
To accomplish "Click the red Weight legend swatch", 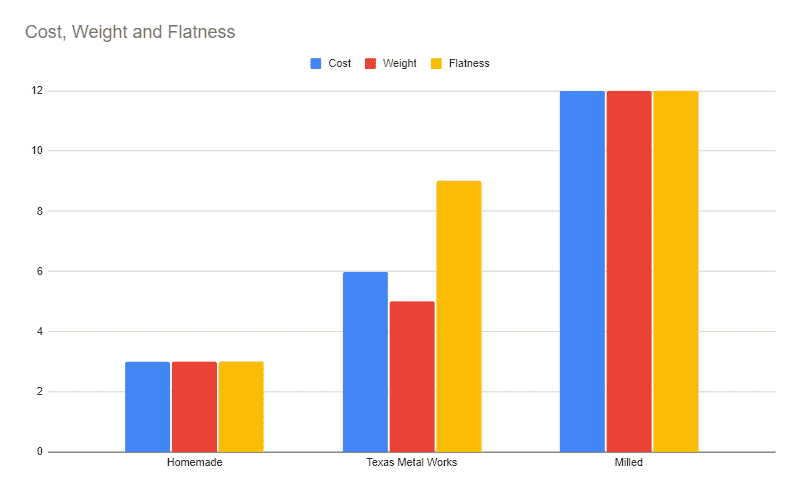I will click(370, 63).
